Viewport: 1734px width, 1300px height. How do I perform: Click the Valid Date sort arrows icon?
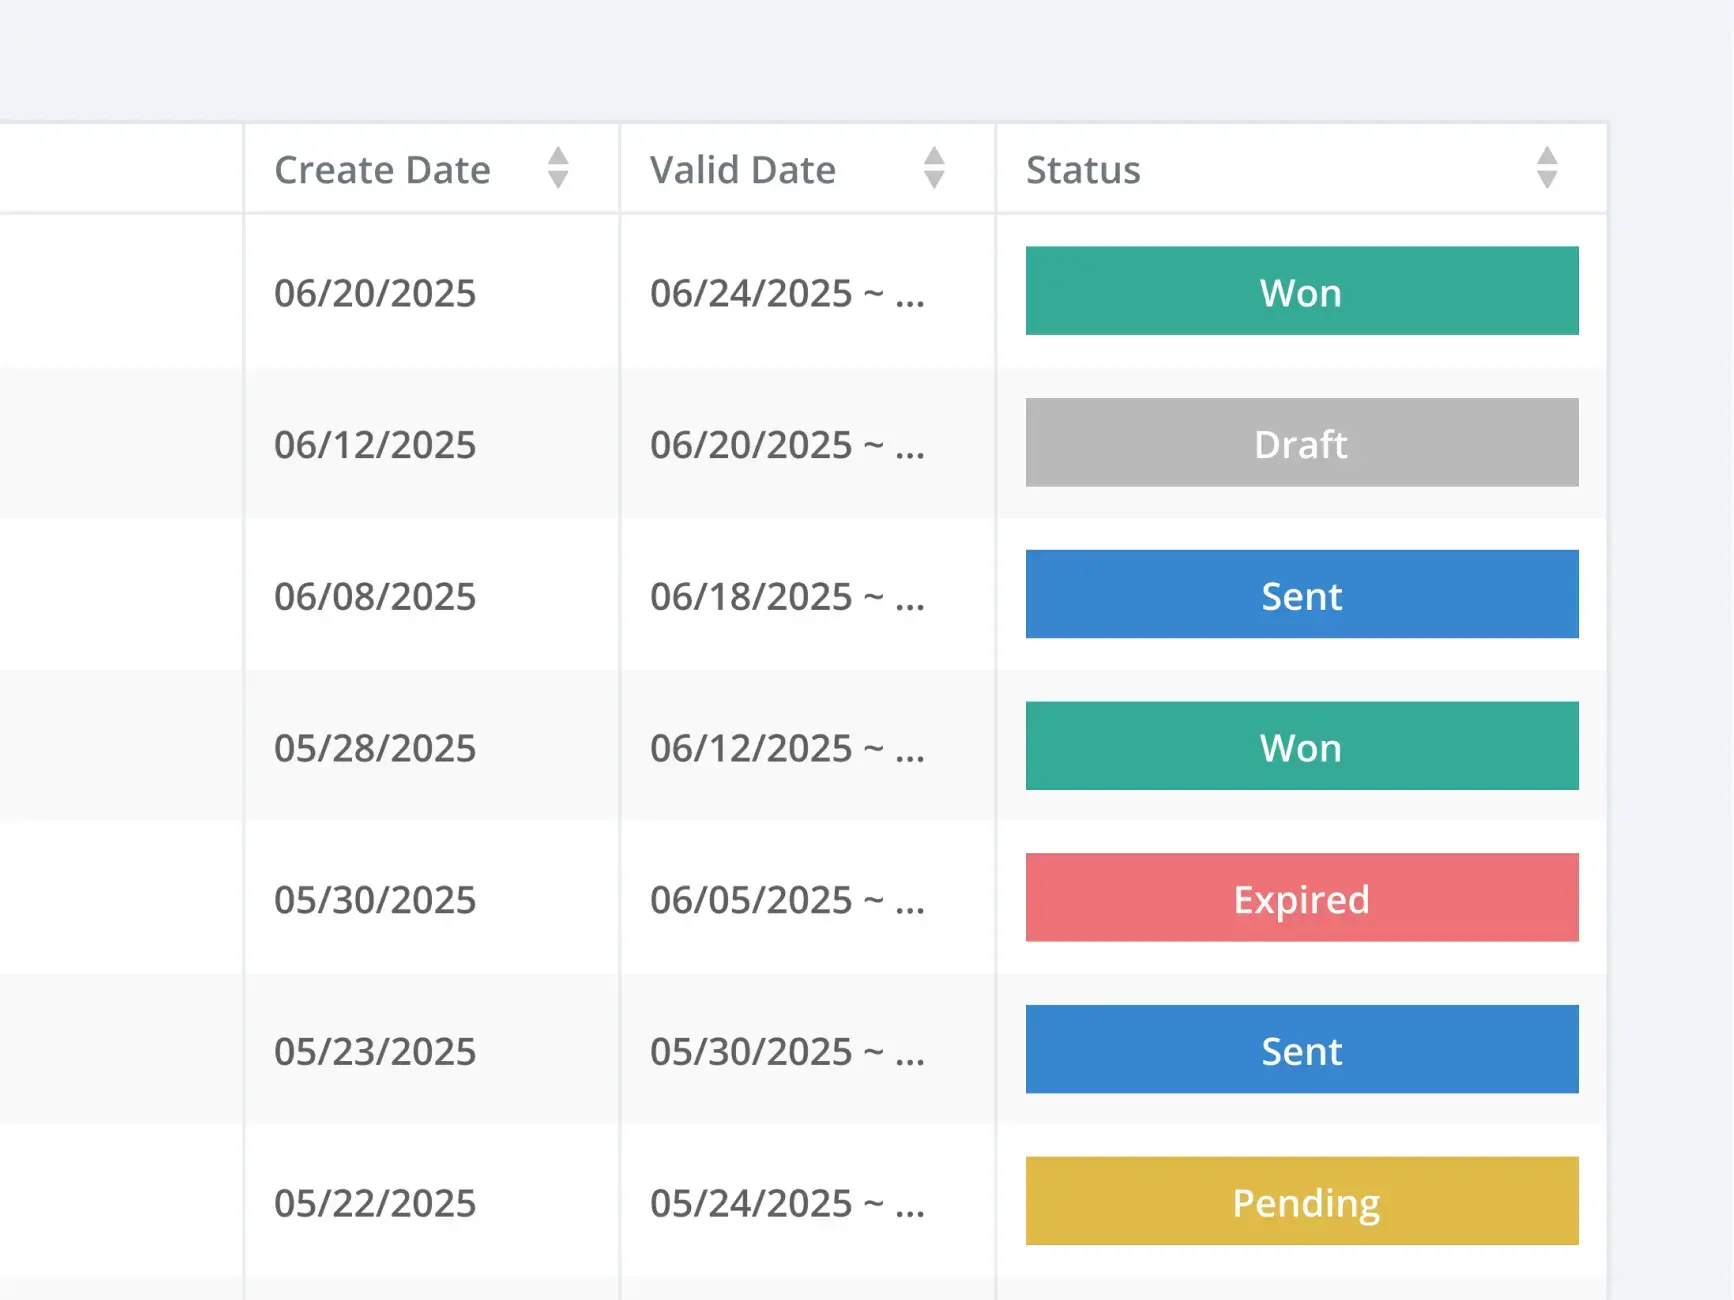click(934, 168)
